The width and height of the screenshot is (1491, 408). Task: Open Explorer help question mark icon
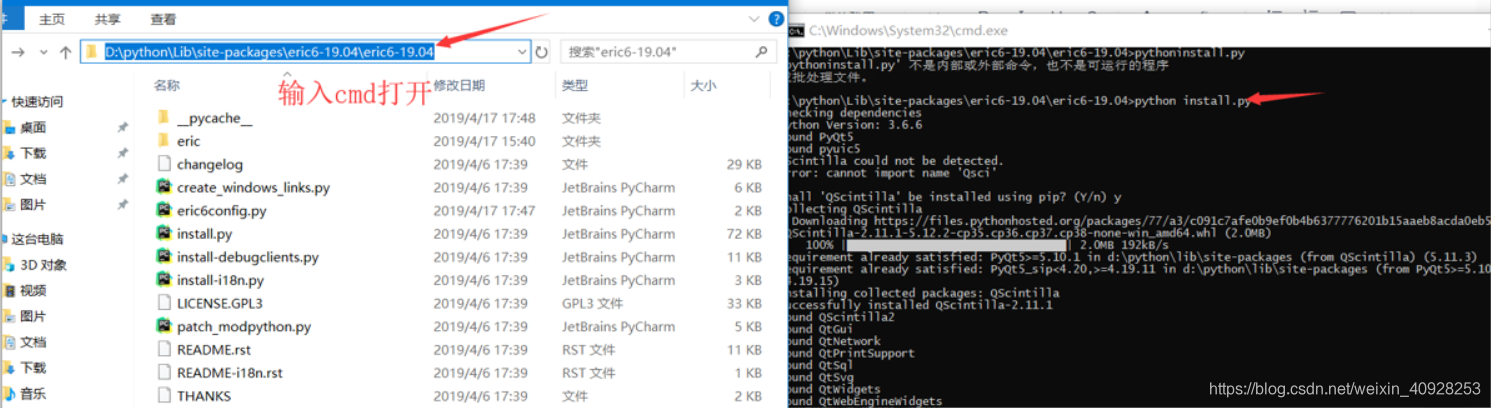(776, 19)
